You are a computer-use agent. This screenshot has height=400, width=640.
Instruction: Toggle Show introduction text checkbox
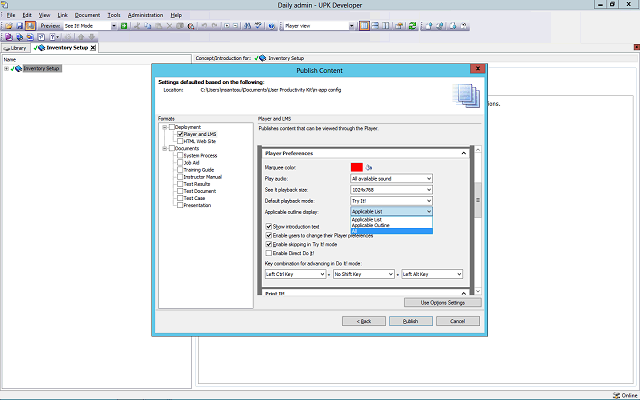pyautogui.click(x=269, y=226)
